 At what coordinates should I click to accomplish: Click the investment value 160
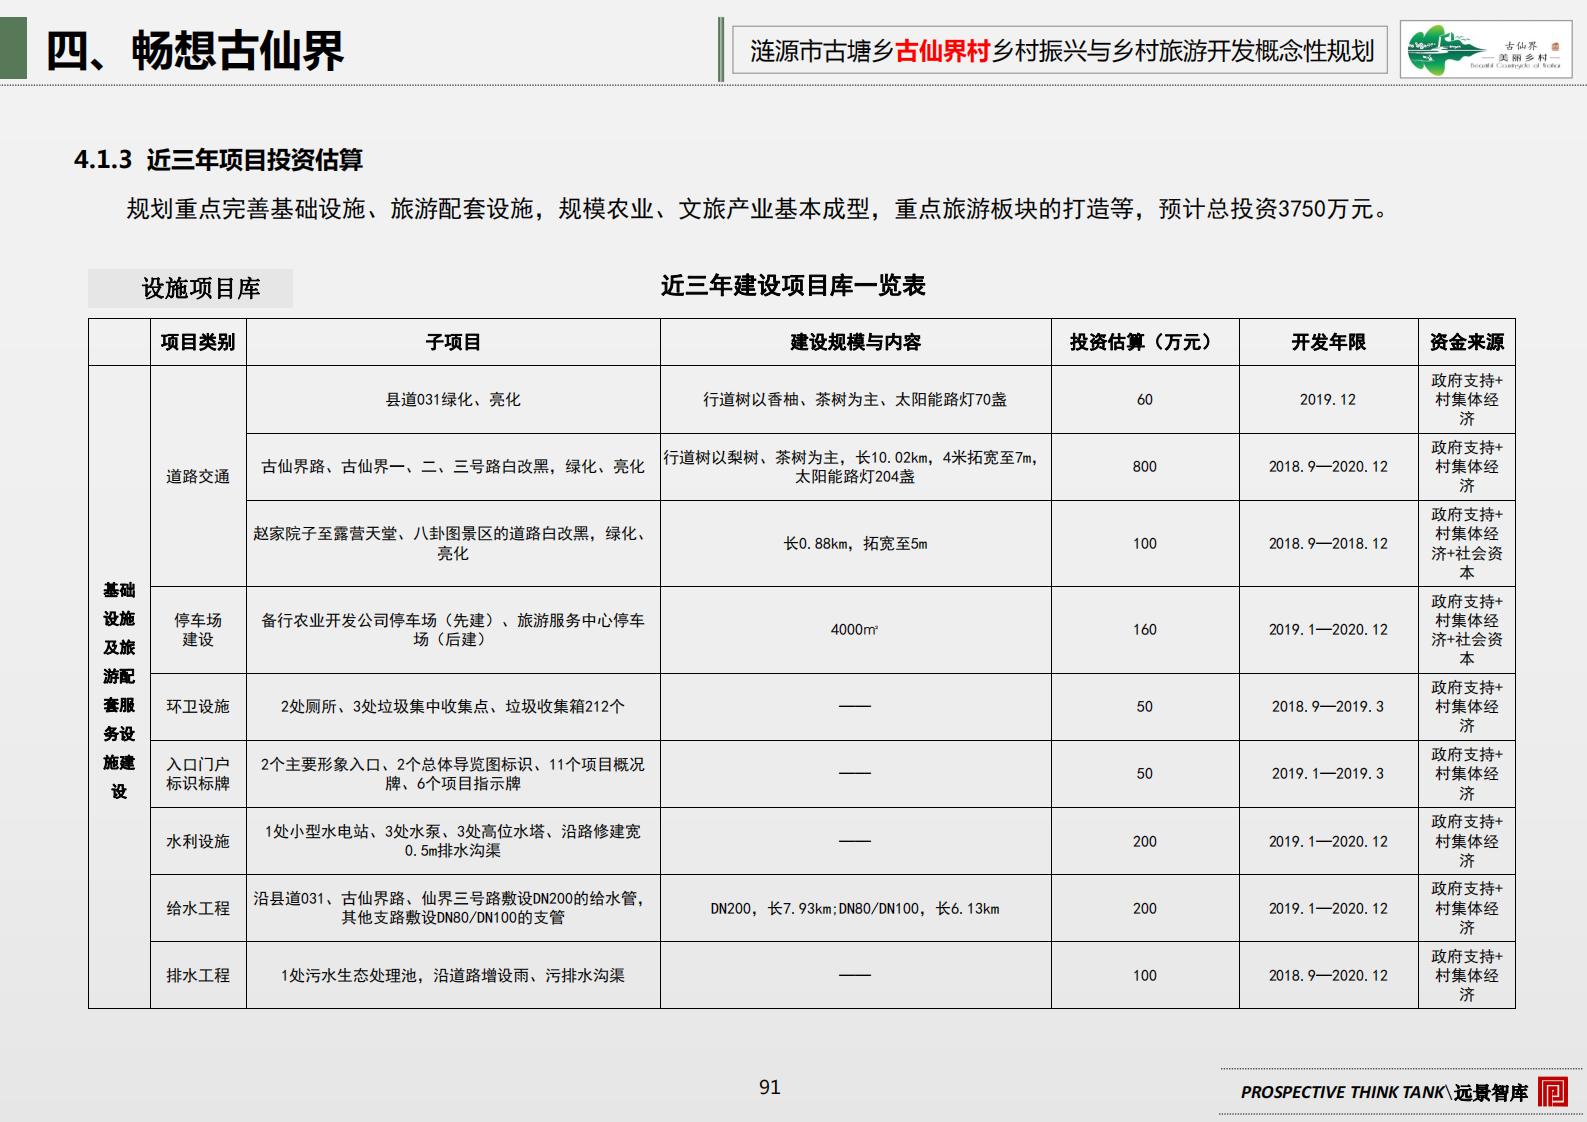pyautogui.click(x=1145, y=630)
